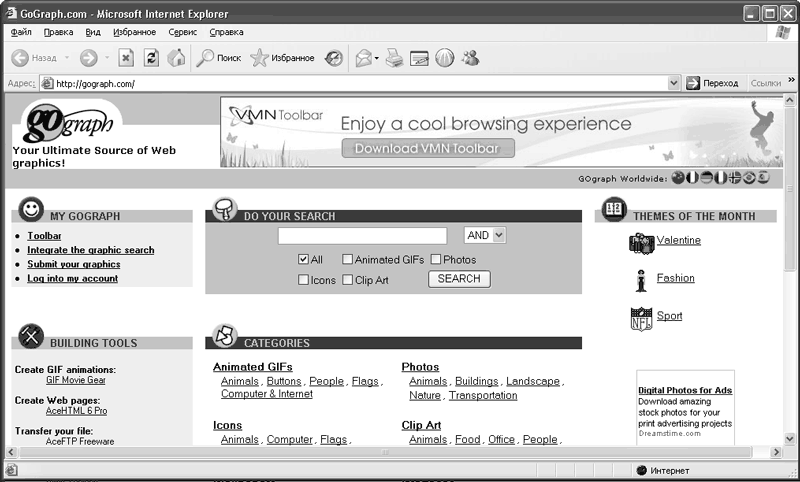Open the 'Submit your graphics' link
The image size is (800, 482).
[73, 264]
